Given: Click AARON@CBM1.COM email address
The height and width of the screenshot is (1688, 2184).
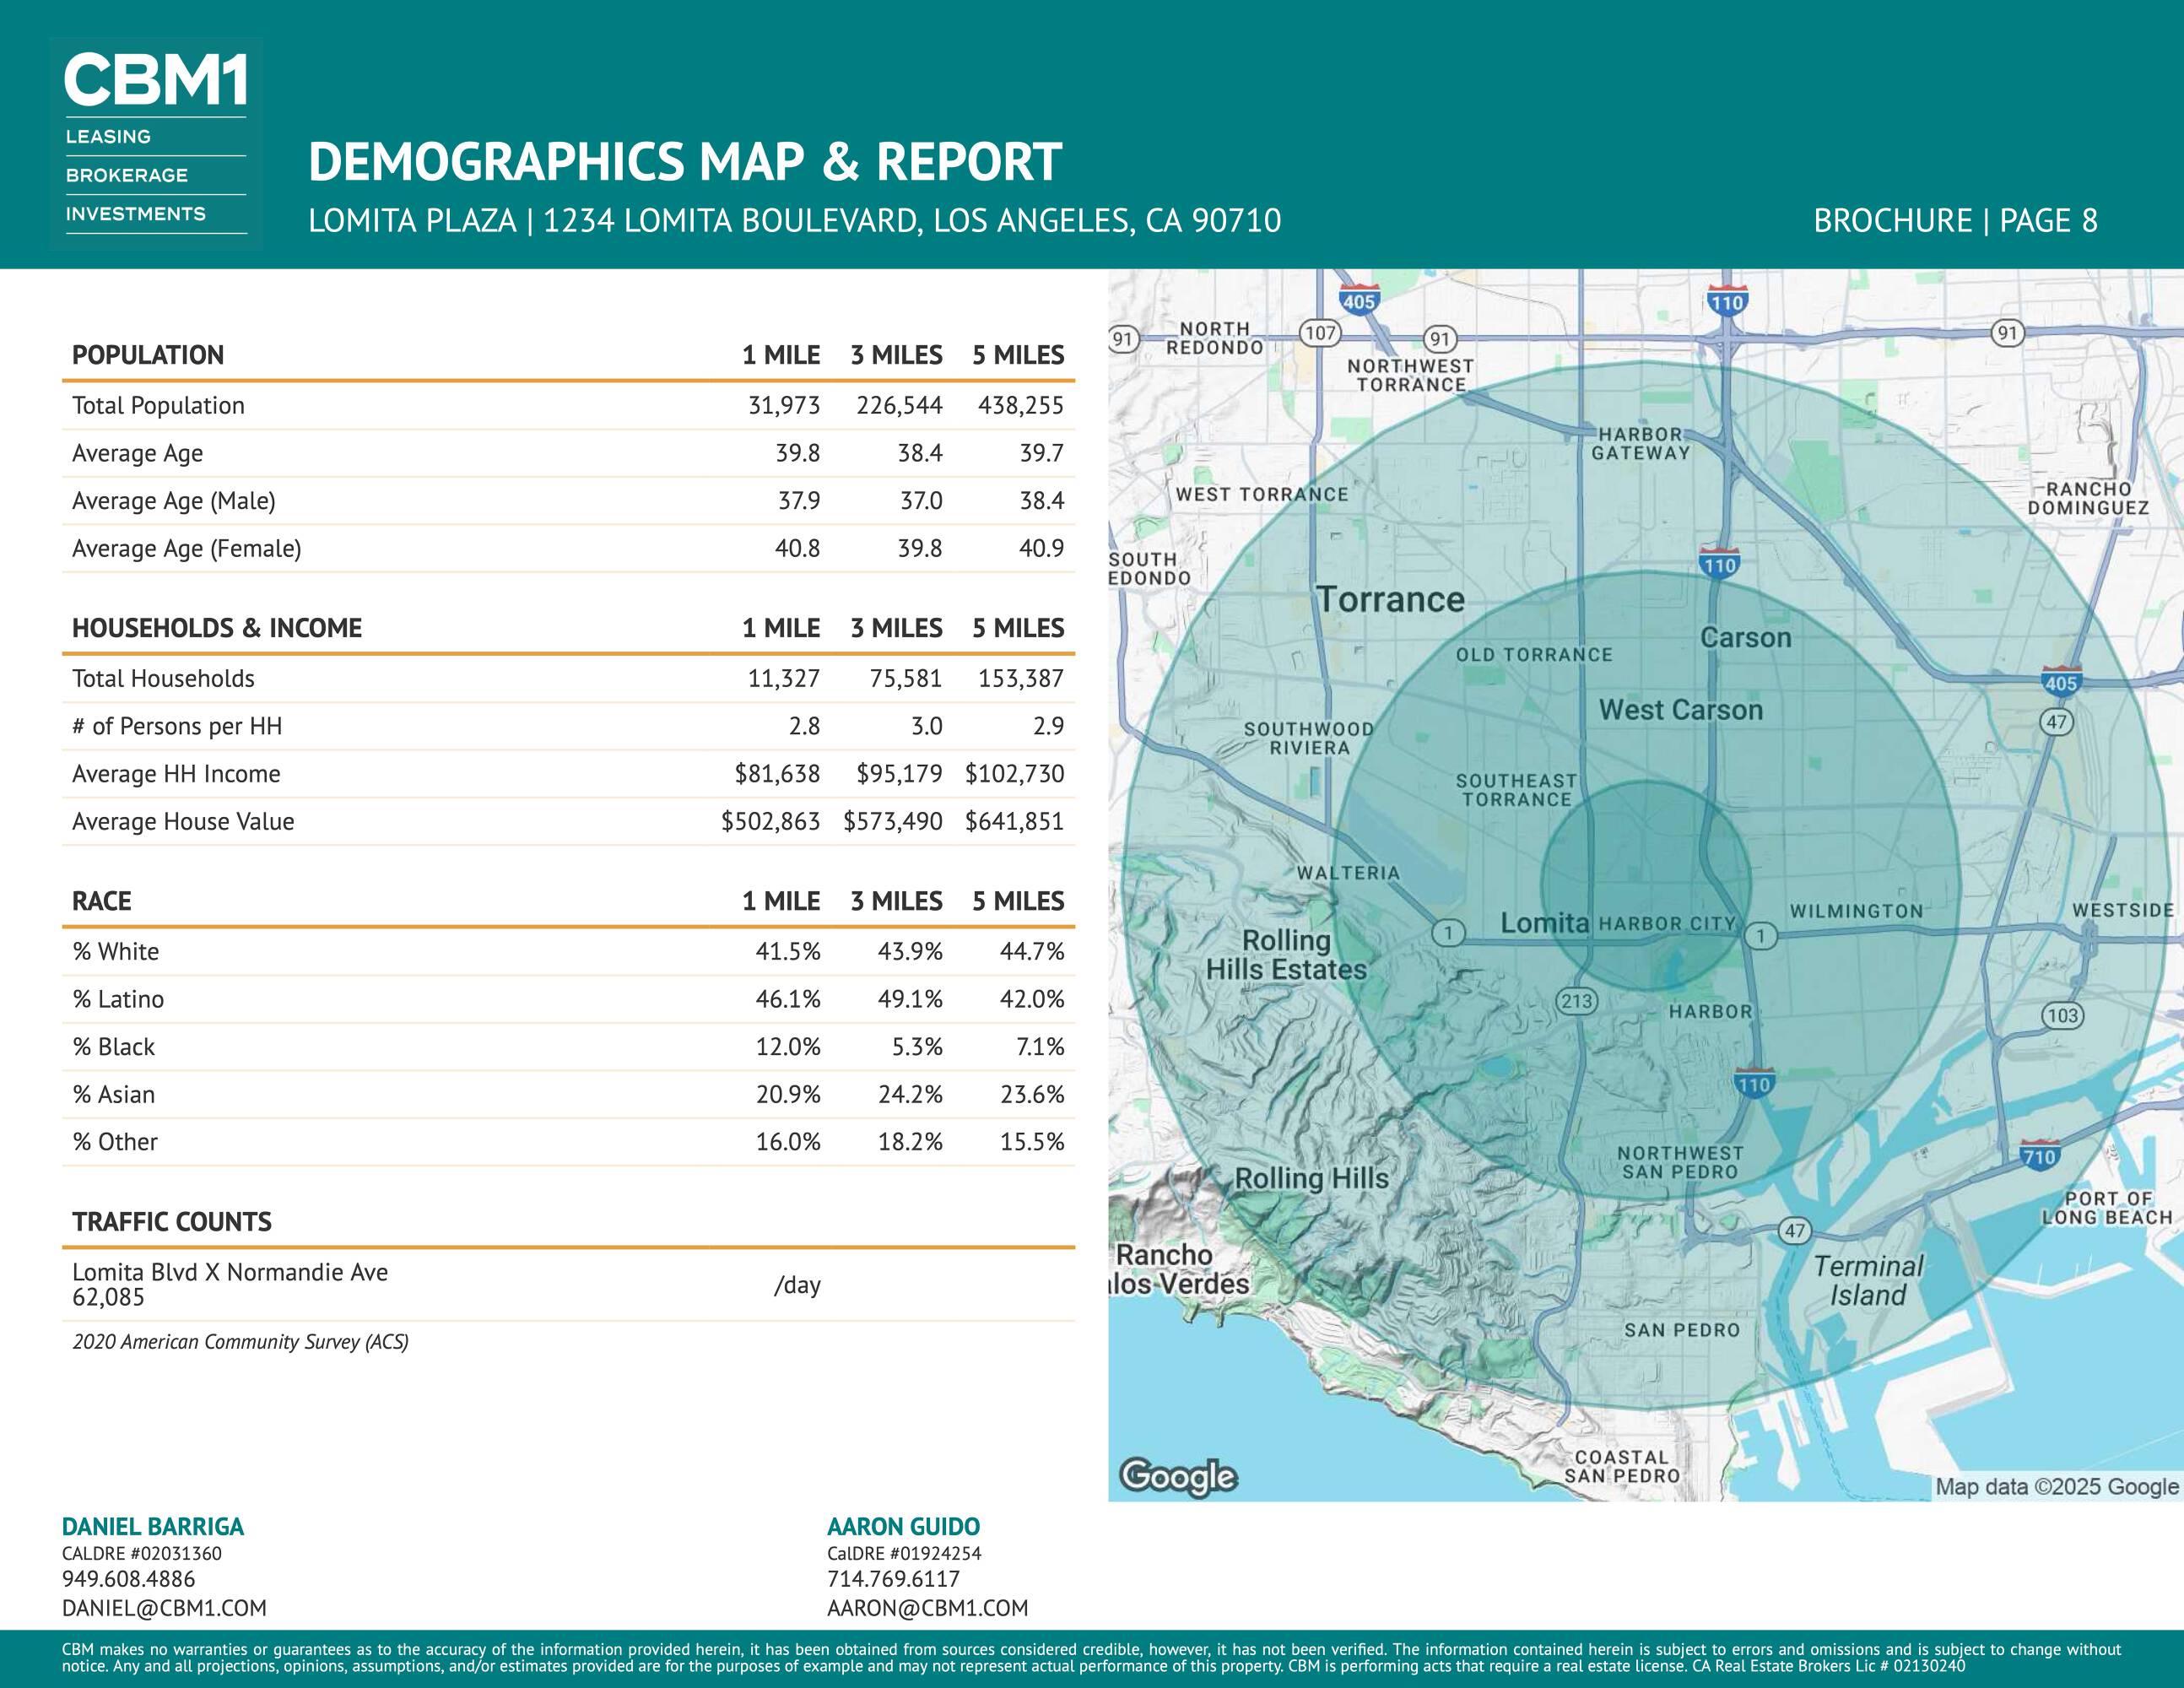Looking at the screenshot, I should coord(927,1608).
